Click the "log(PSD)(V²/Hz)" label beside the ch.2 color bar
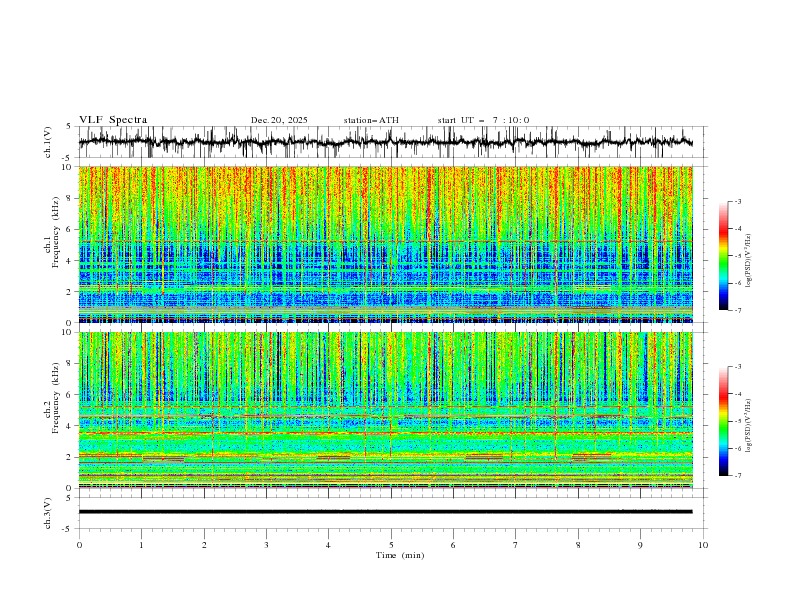The image size is (792, 612). (x=748, y=426)
